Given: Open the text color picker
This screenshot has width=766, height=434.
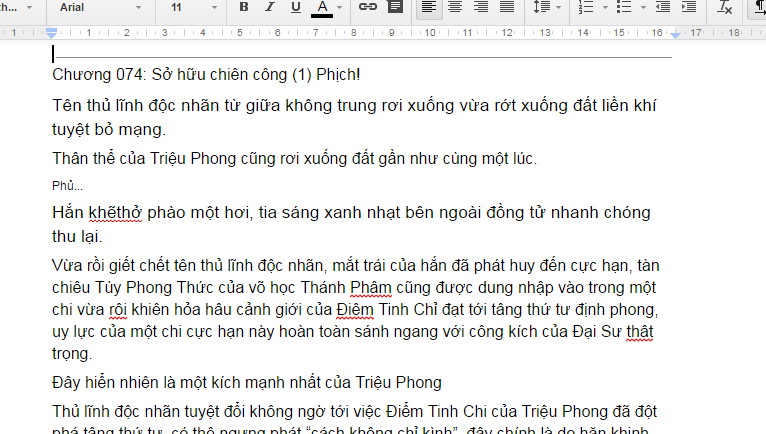Looking at the screenshot, I should (x=321, y=8).
